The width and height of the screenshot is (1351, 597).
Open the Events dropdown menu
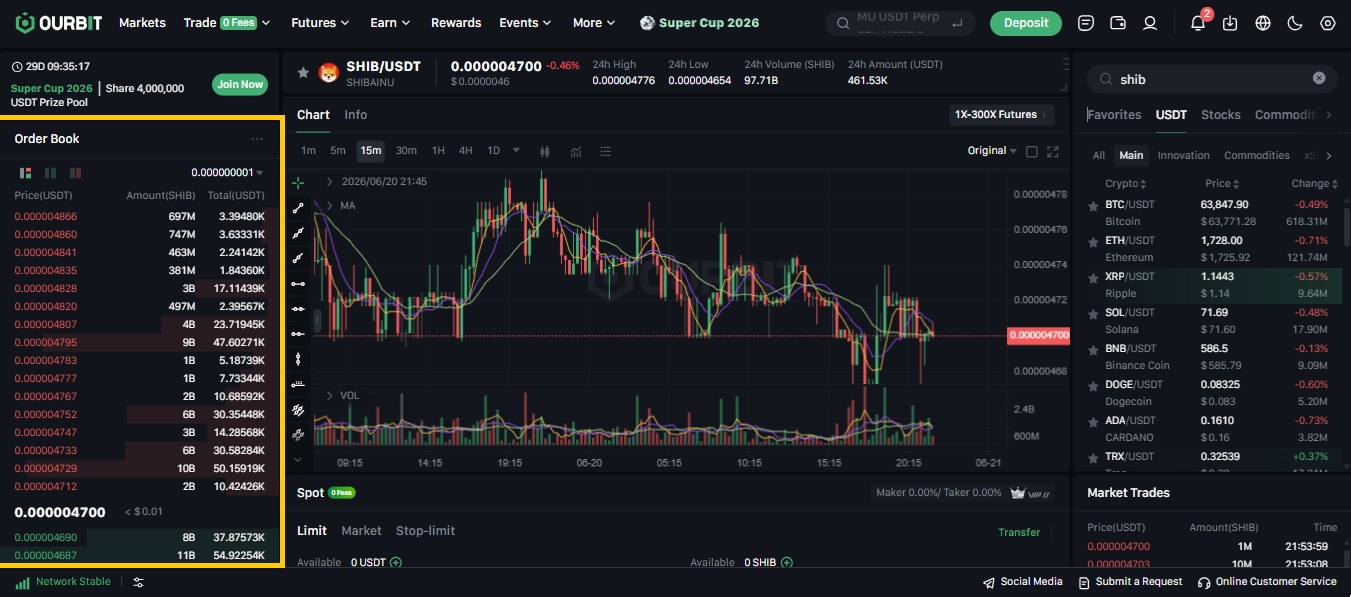coord(525,22)
